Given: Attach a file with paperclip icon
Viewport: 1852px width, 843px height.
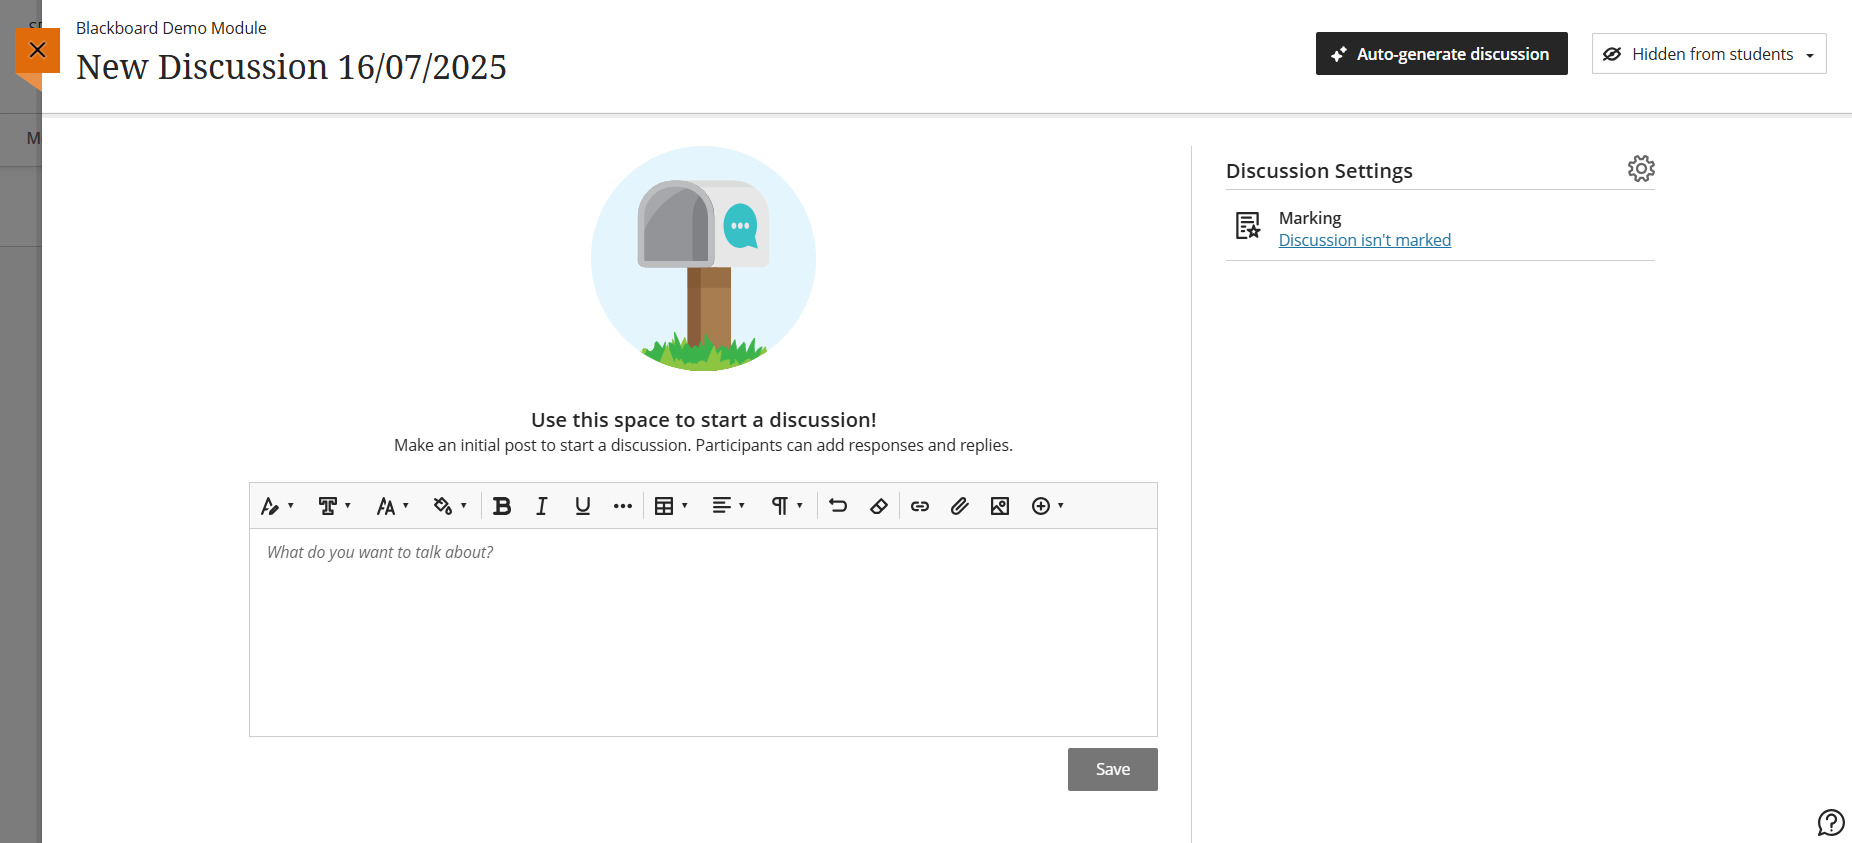Looking at the screenshot, I should click(x=960, y=506).
